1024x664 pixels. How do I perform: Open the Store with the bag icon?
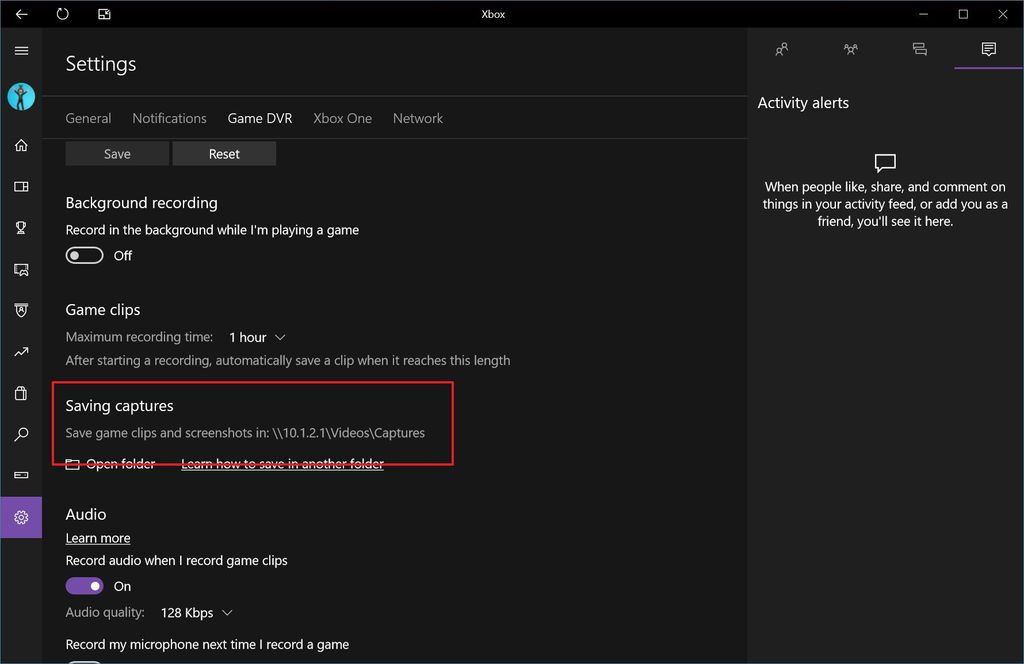click(x=20, y=393)
